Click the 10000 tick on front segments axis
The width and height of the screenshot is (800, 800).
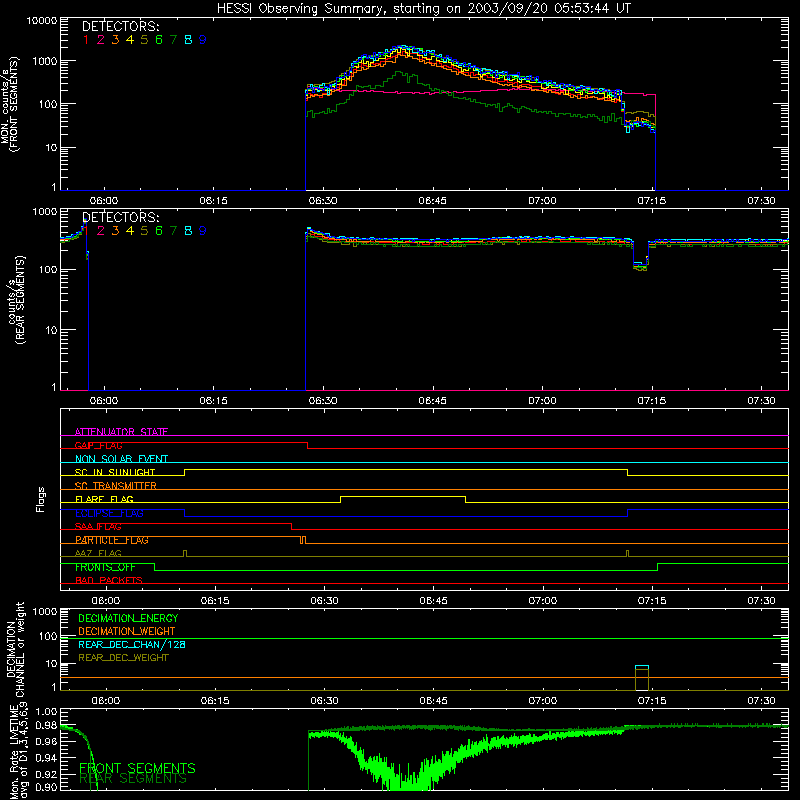42,21
